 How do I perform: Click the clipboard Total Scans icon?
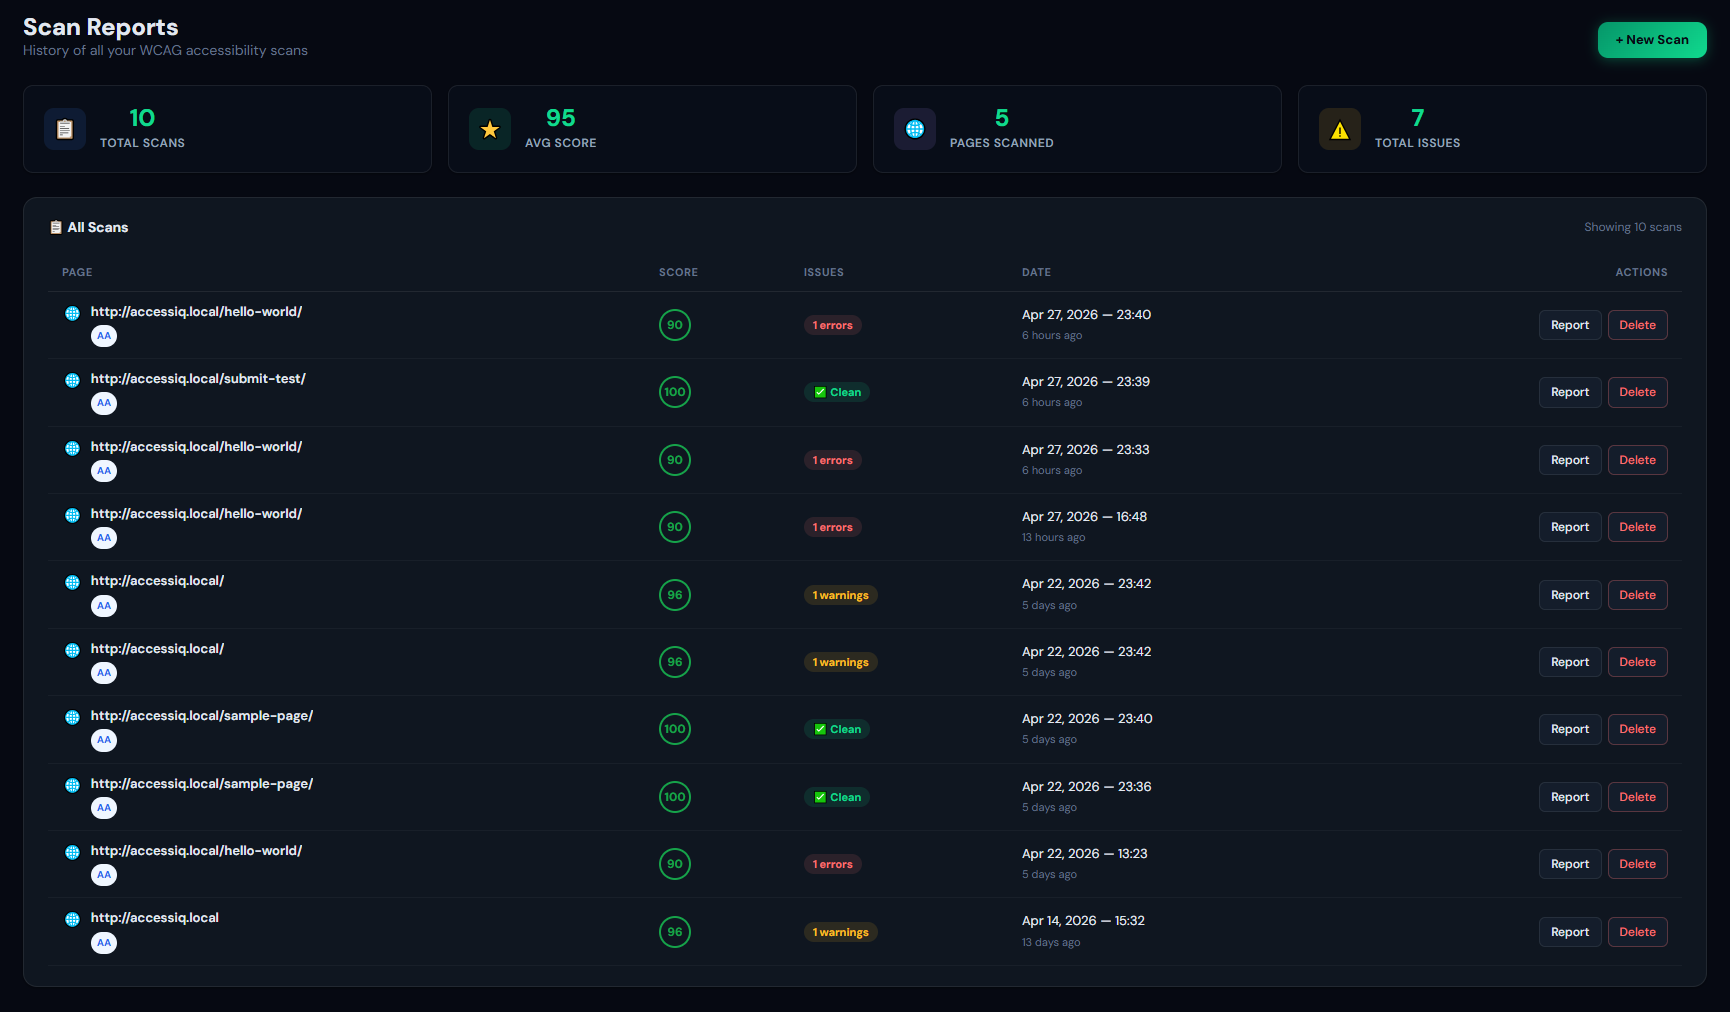[65, 129]
